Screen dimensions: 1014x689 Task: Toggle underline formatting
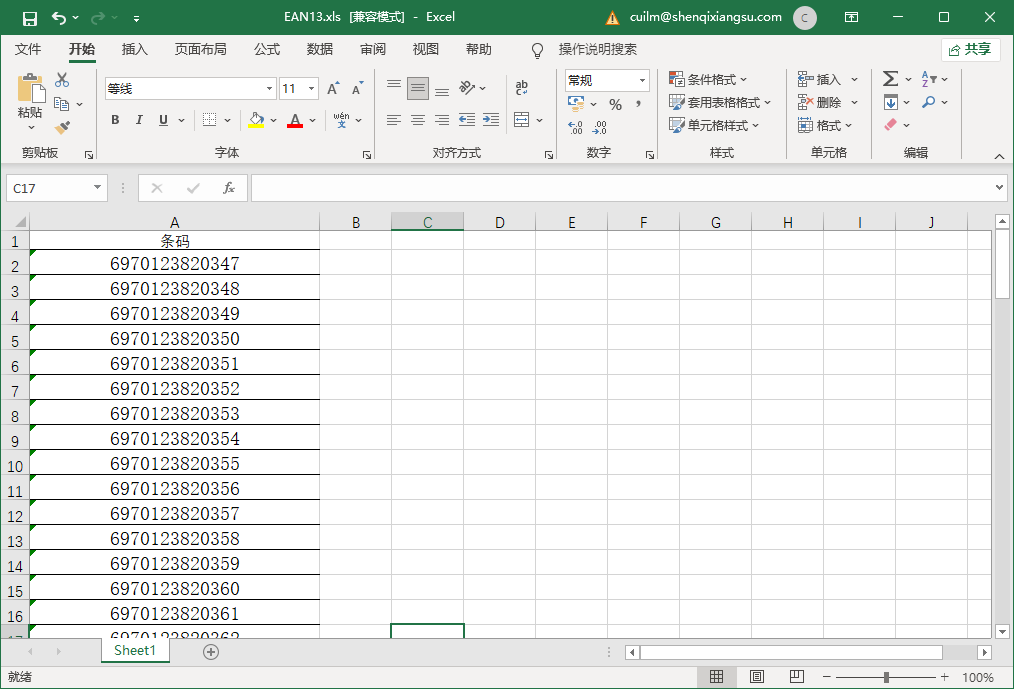coord(163,120)
